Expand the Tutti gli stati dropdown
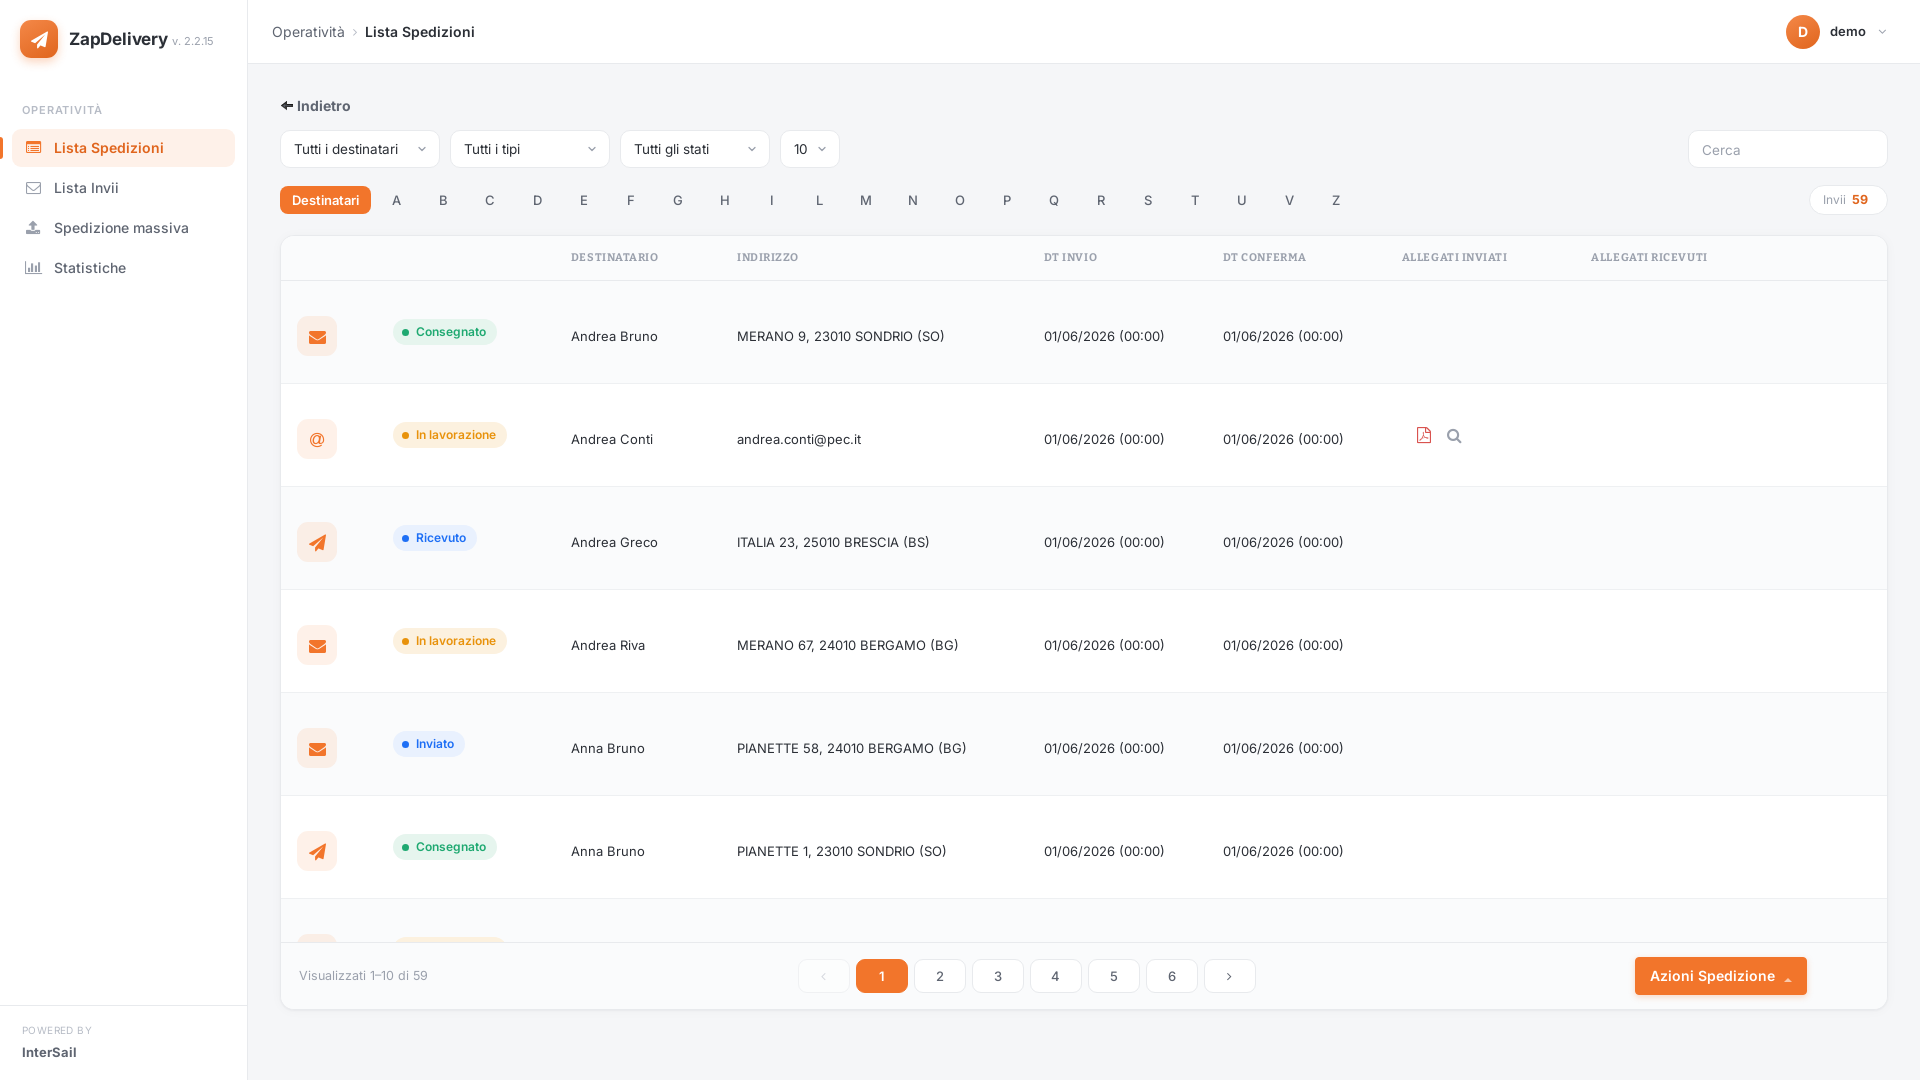This screenshot has height=1080, width=1920. (695, 149)
